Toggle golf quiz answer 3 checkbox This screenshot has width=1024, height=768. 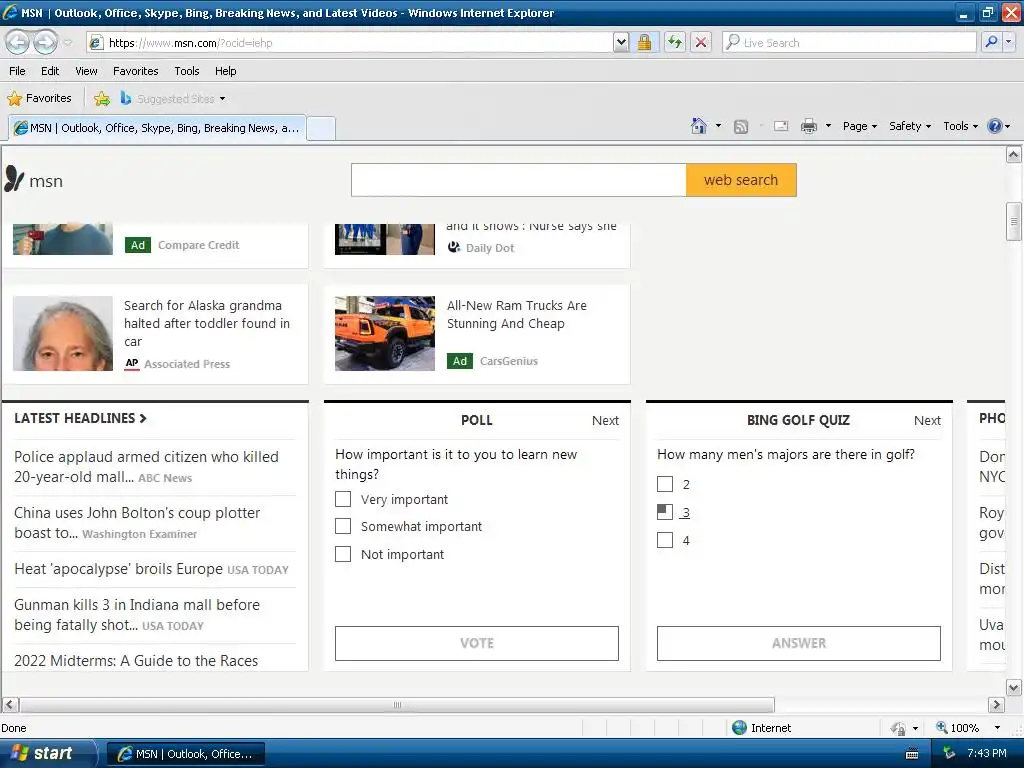point(665,512)
